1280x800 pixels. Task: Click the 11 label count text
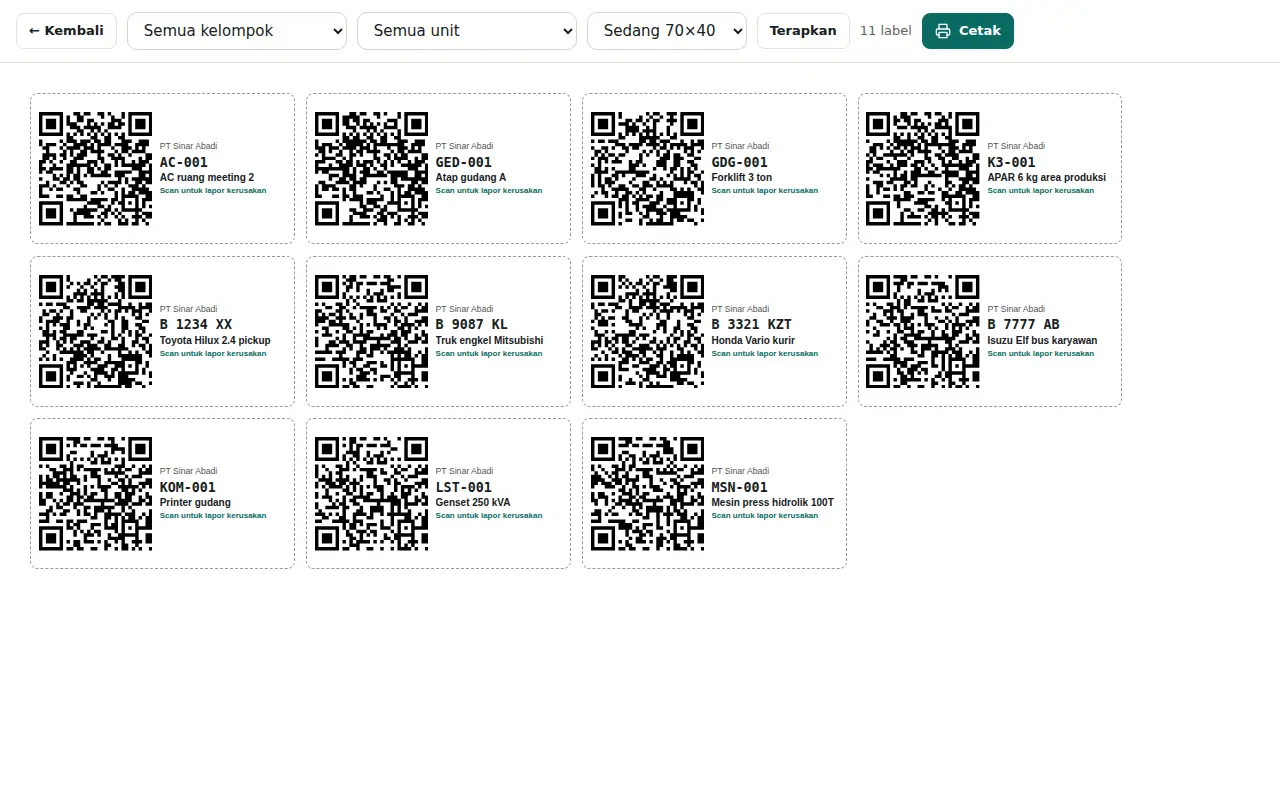click(x=886, y=31)
